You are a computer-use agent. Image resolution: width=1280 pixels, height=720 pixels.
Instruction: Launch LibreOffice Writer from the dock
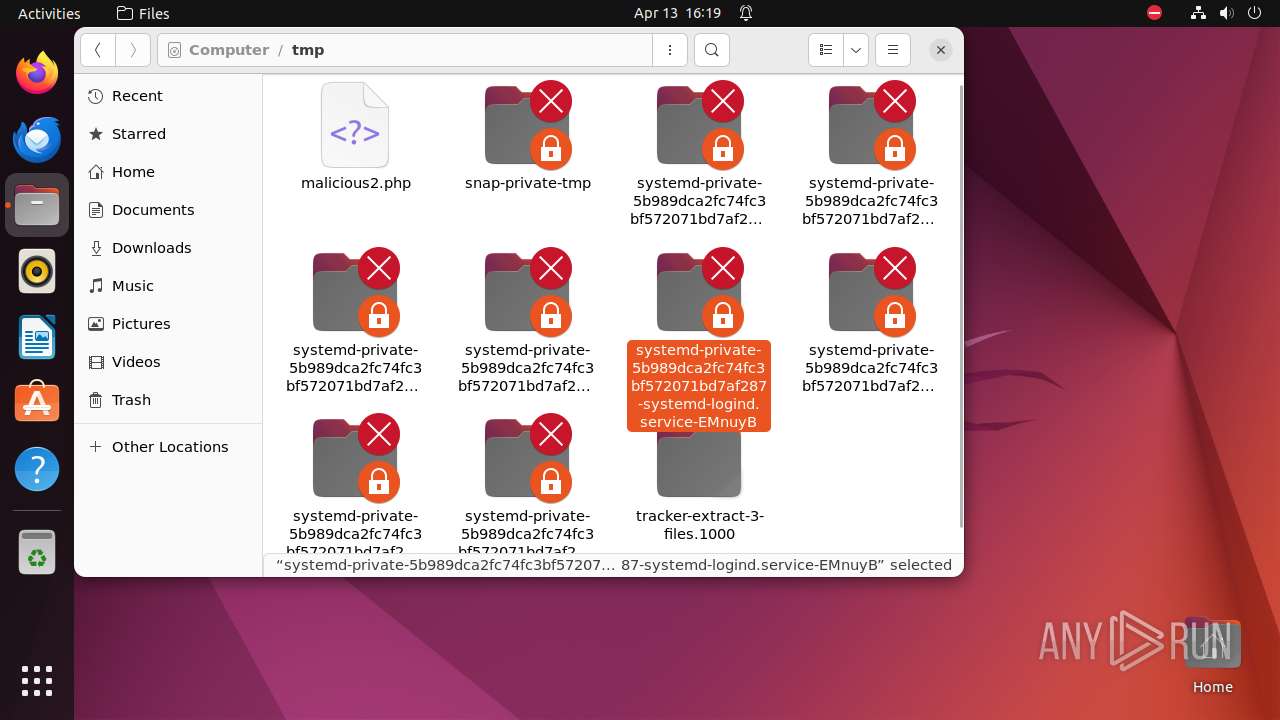(37, 337)
